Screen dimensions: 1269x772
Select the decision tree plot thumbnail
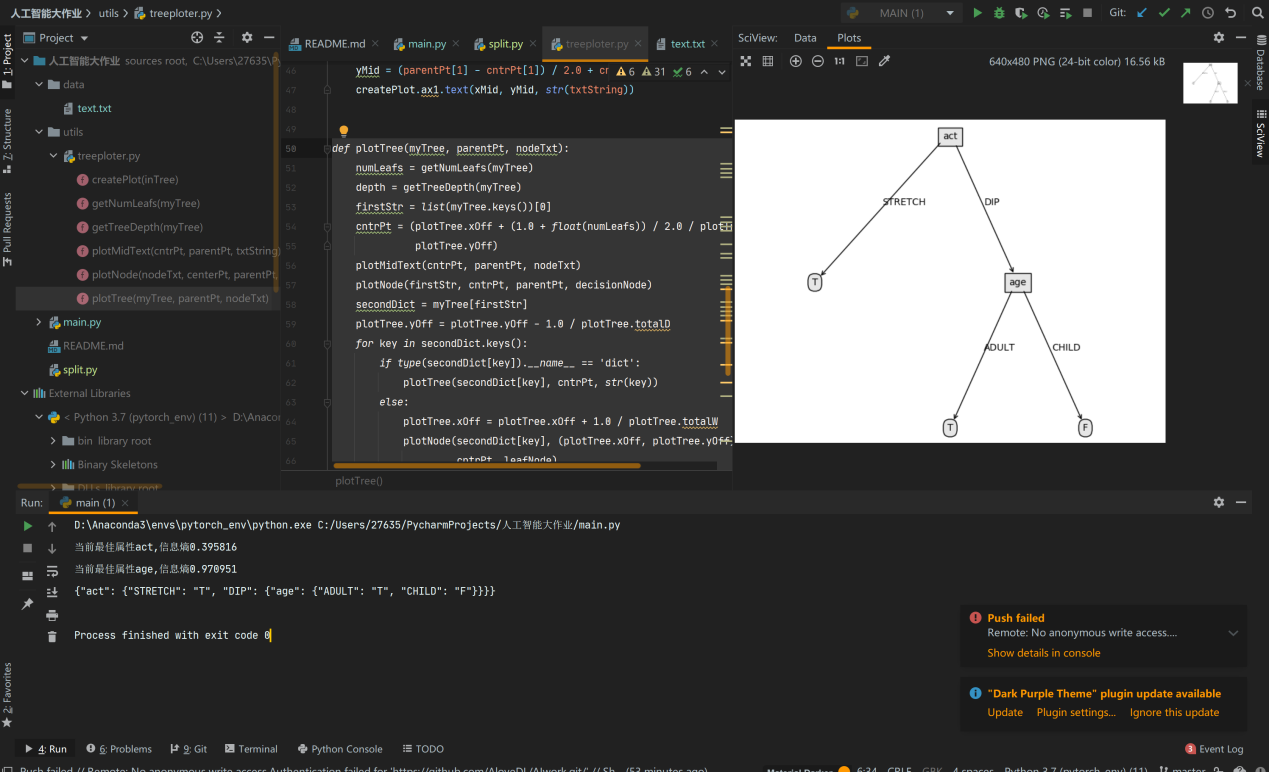click(1209, 83)
